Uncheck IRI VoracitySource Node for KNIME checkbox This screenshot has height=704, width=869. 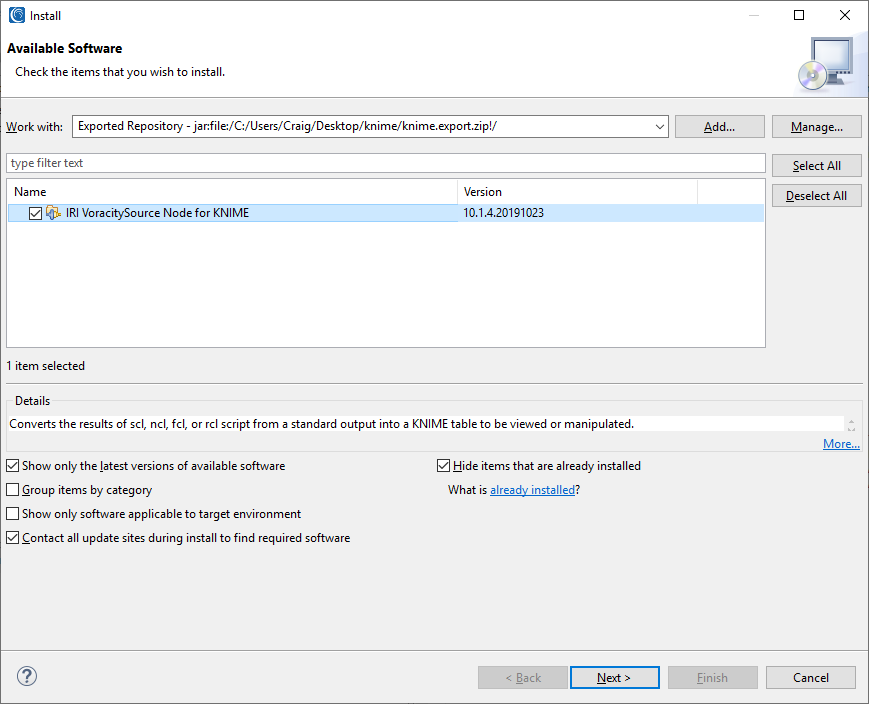(35, 213)
